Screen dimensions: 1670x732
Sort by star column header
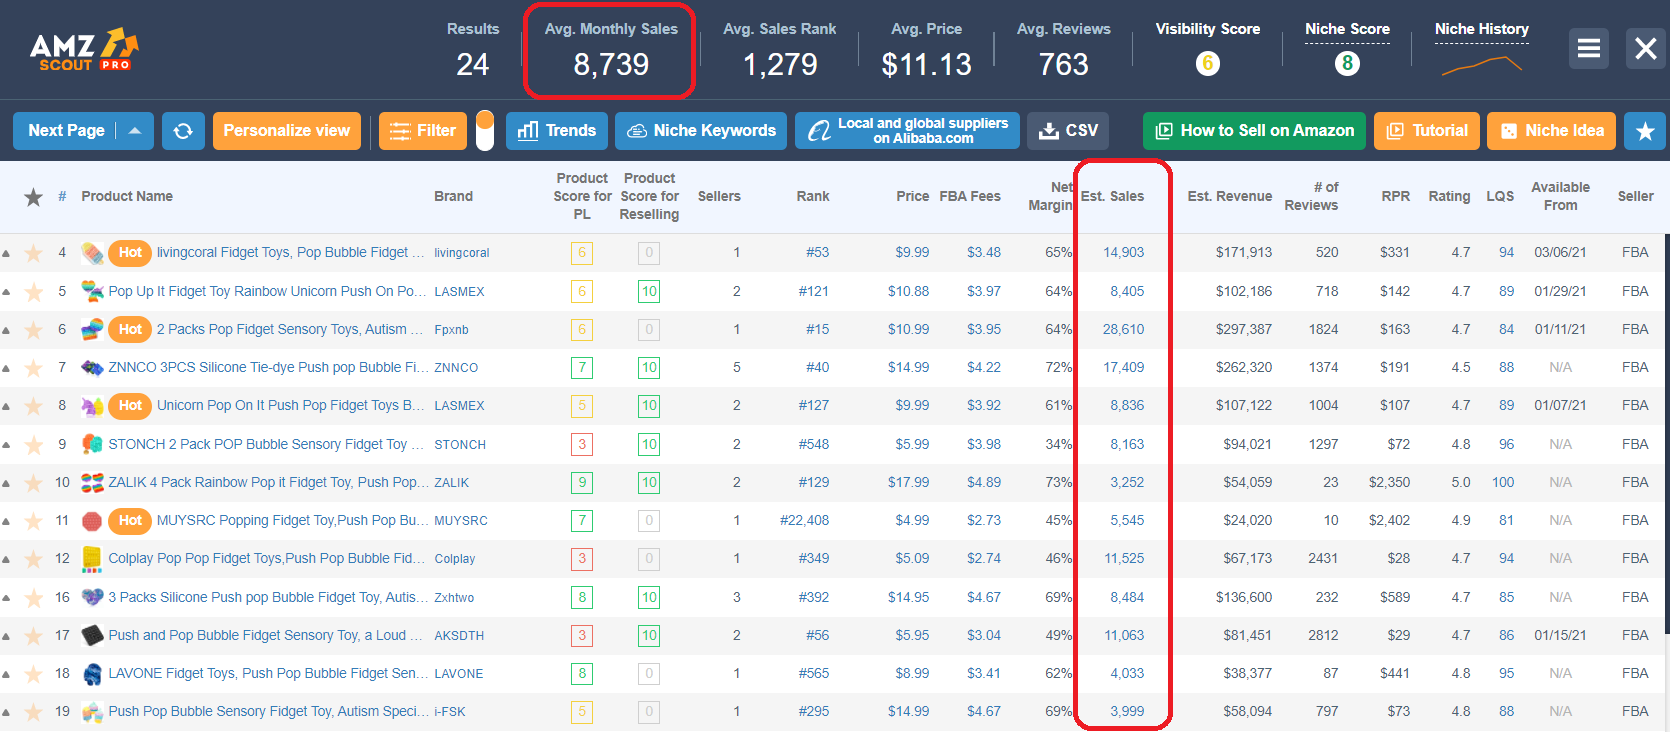pyautogui.click(x=33, y=197)
